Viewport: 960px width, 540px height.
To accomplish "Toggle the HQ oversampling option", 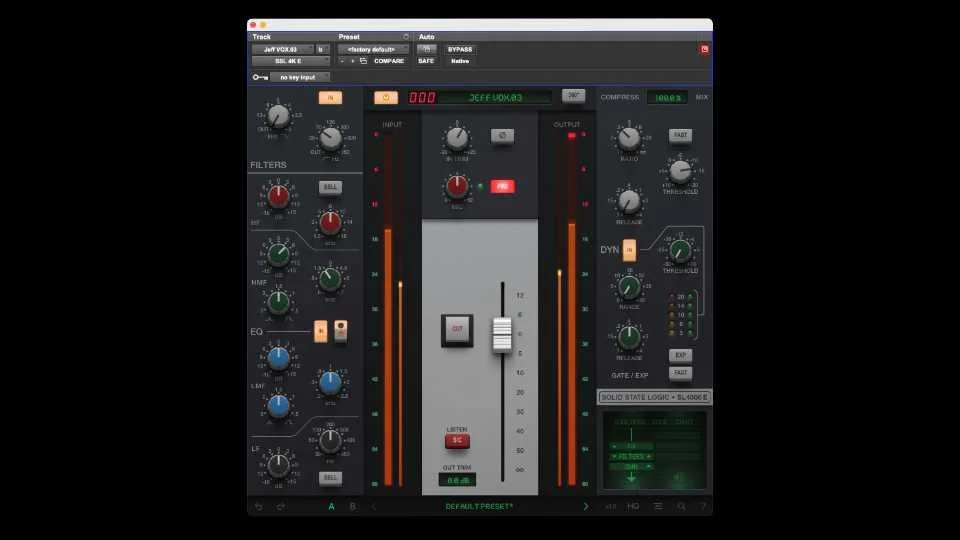I will [x=633, y=506].
